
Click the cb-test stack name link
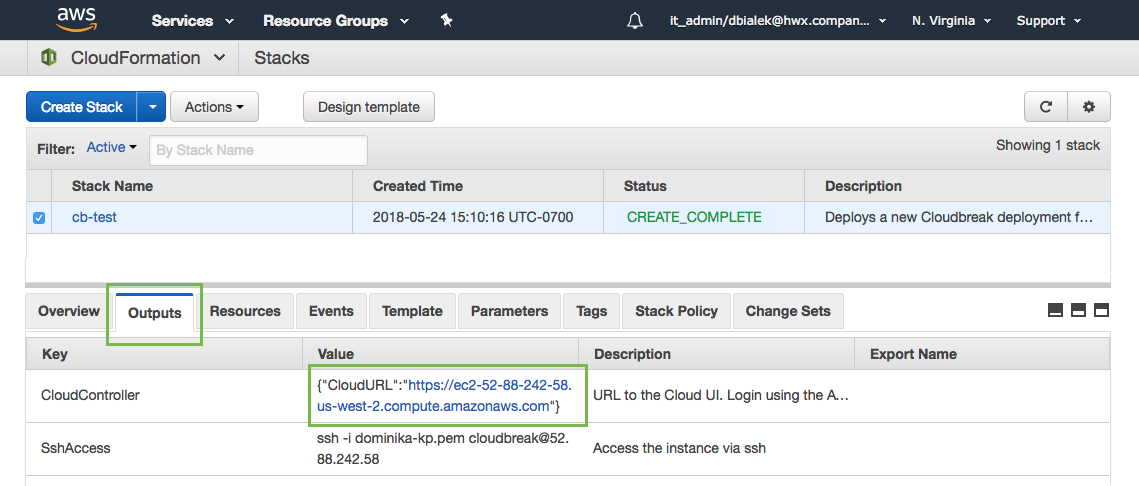94,217
